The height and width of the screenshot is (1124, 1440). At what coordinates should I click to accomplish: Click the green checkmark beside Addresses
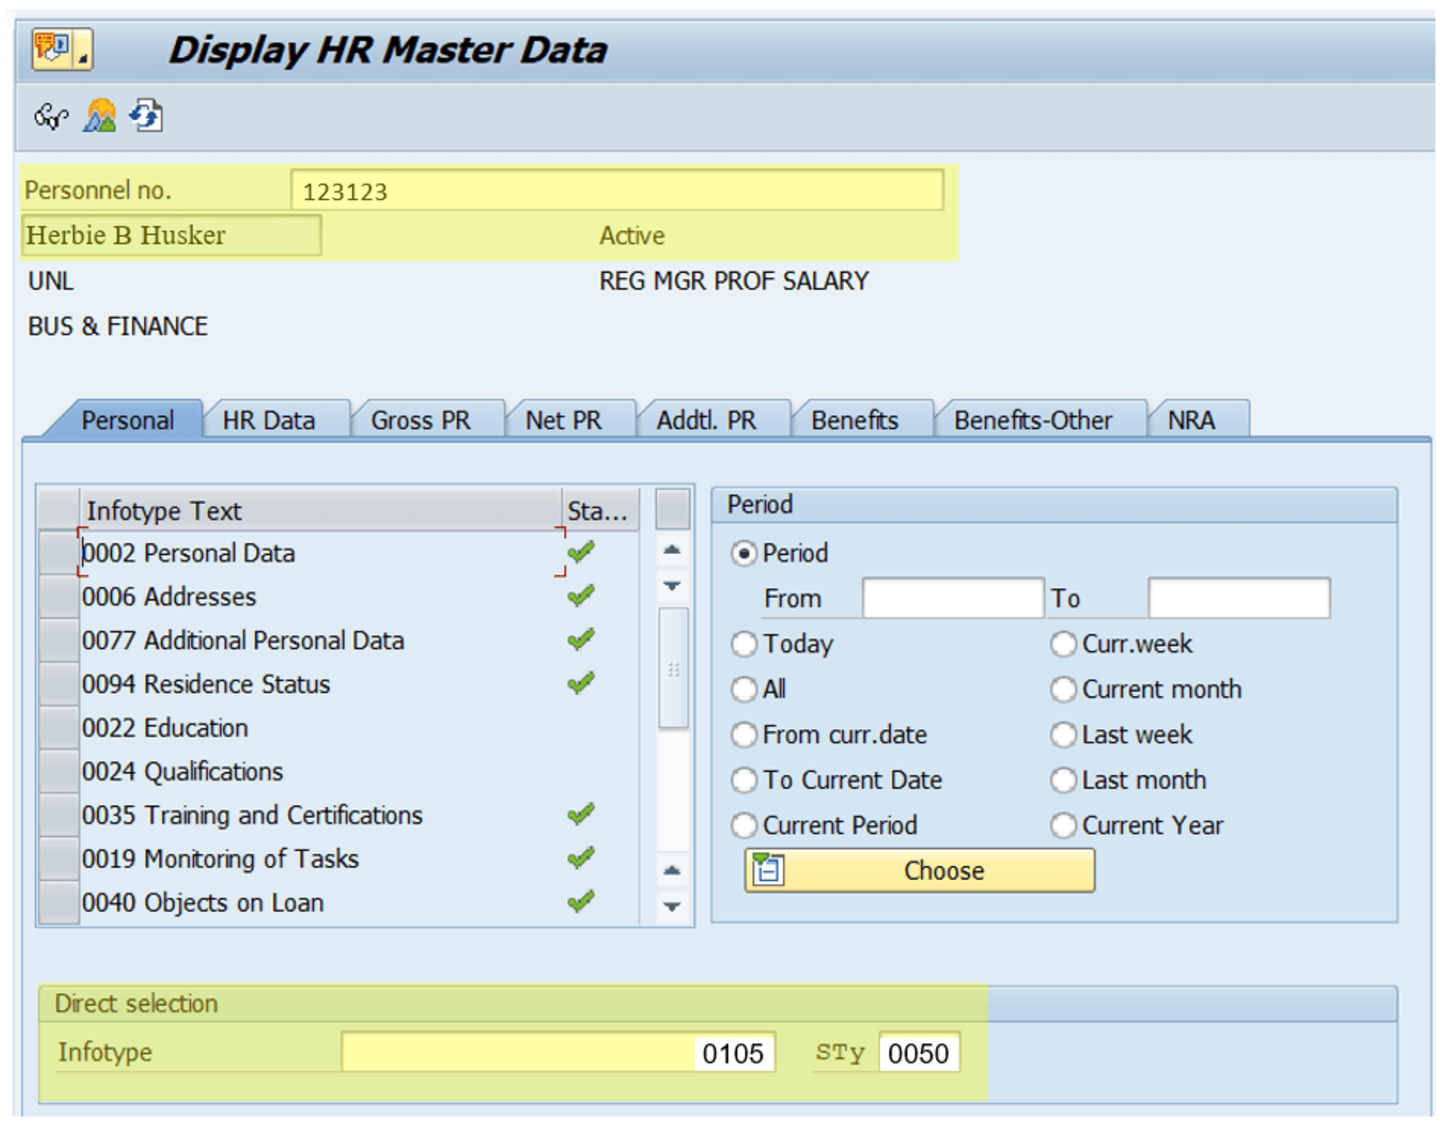point(581,597)
